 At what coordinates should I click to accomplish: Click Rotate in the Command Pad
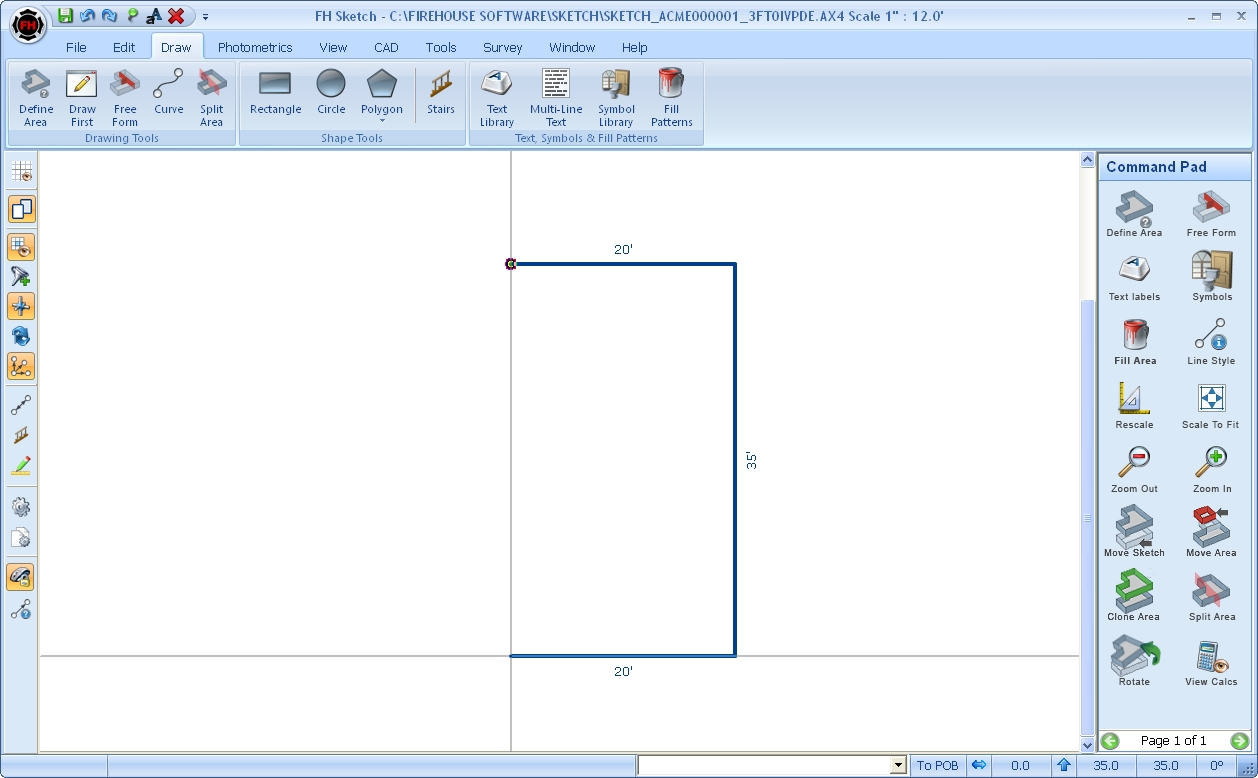[1134, 662]
